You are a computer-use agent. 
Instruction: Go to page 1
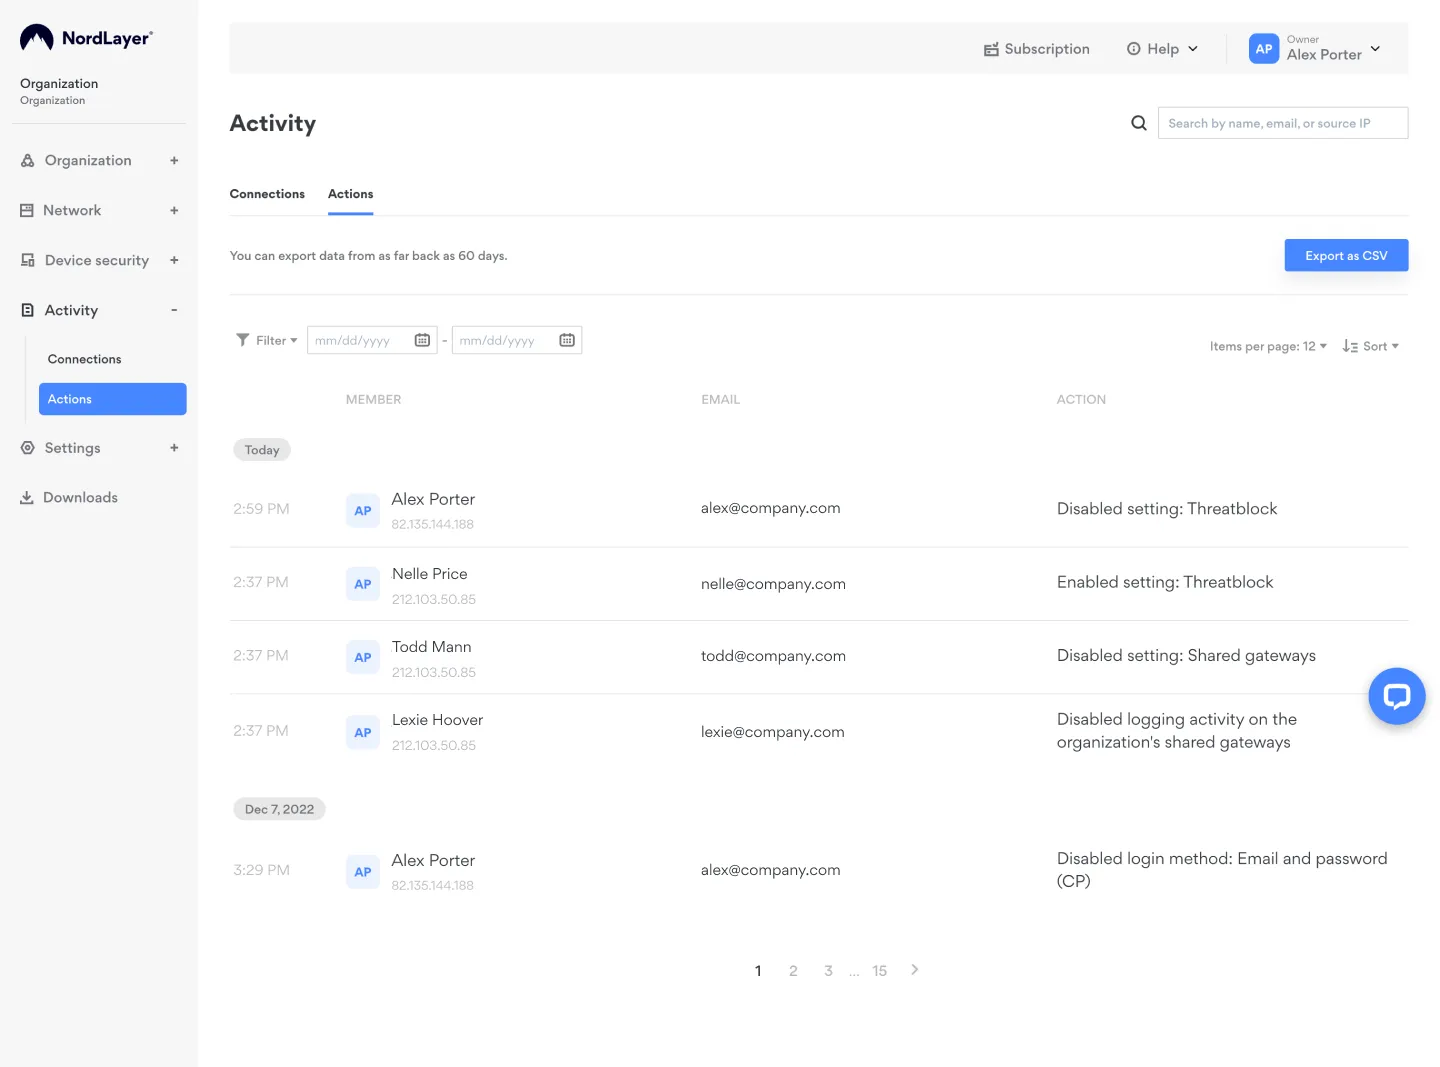tap(758, 971)
